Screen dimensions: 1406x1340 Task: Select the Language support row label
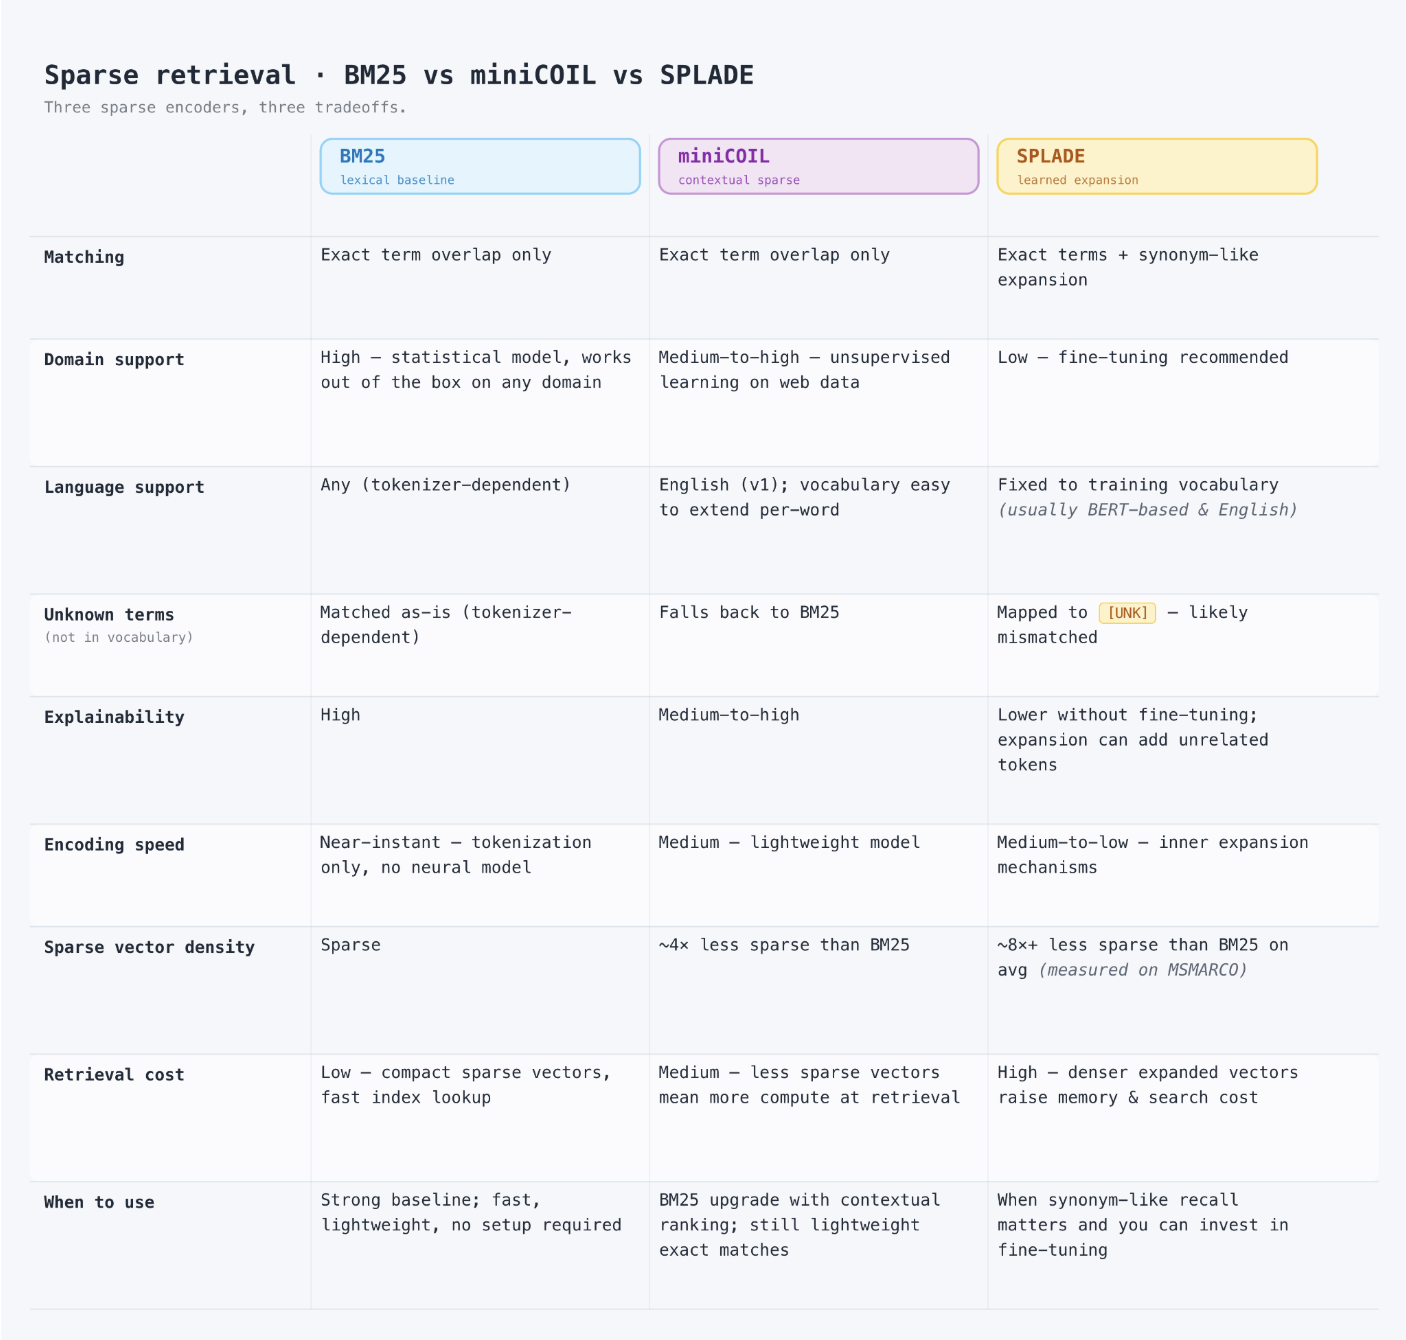[x=124, y=487]
